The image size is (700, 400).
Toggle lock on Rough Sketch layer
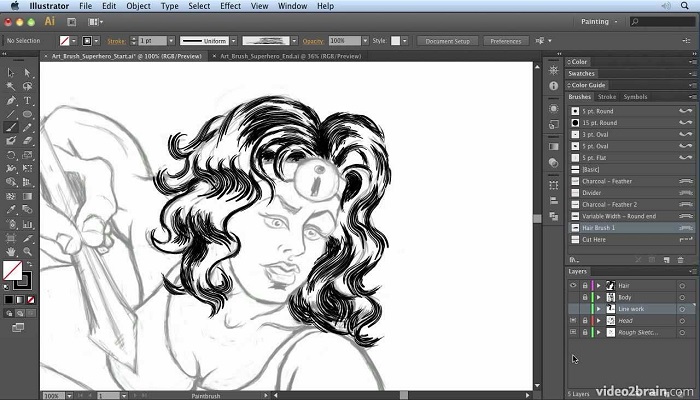585,332
